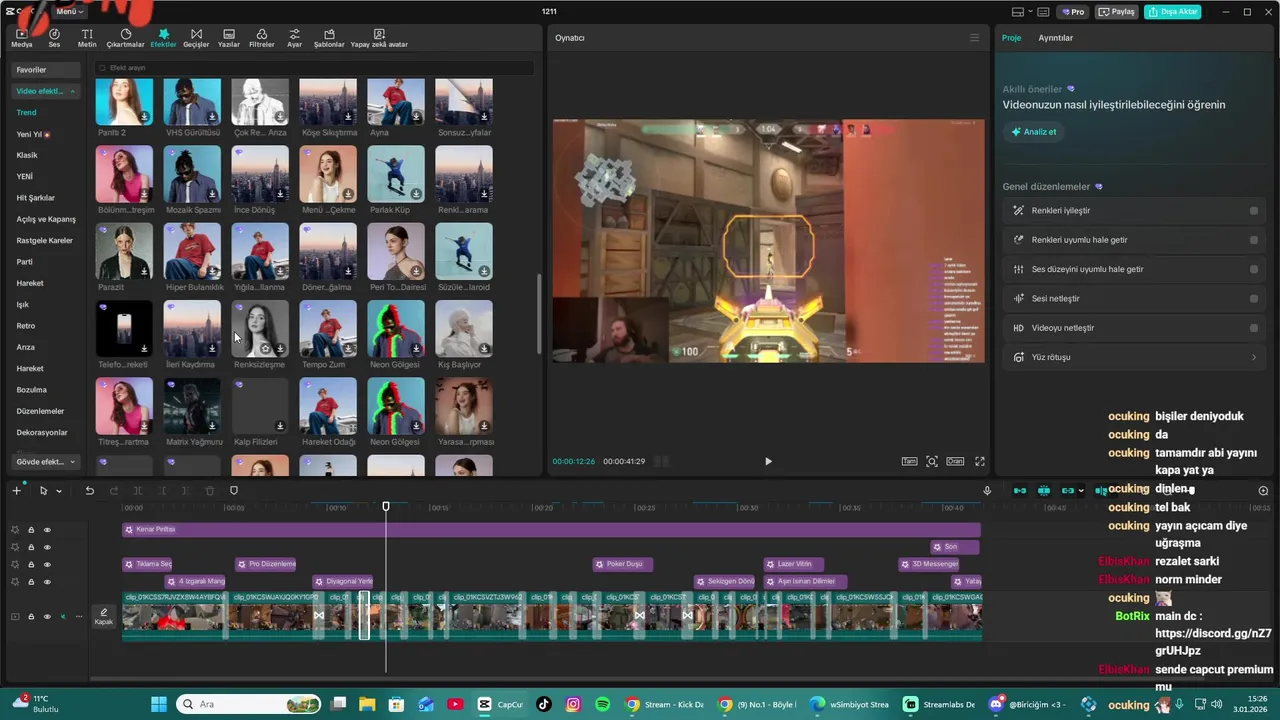This screenshot has width=1280, height=720.
Task: Open the Ses (audio) panel
Action: click(54, 38)
